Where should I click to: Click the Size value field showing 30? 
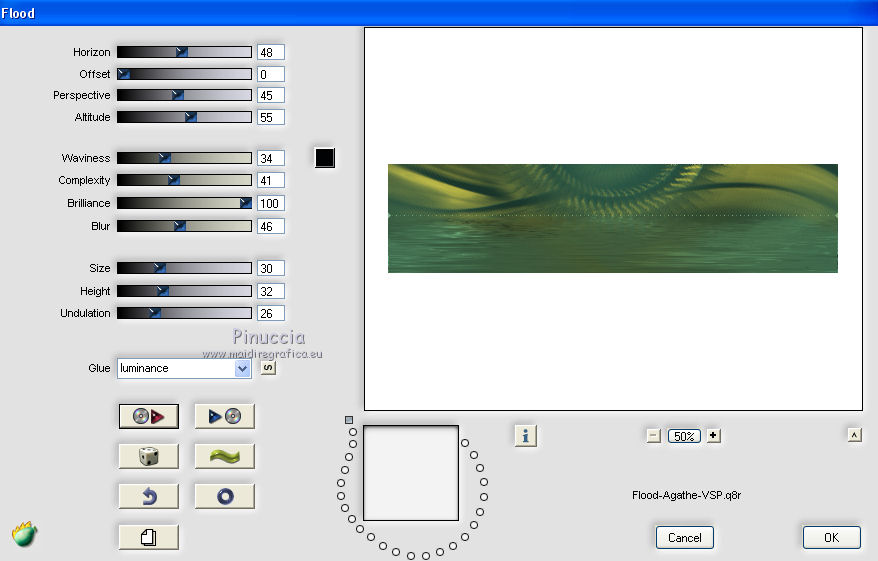click(x=270, y=268)
